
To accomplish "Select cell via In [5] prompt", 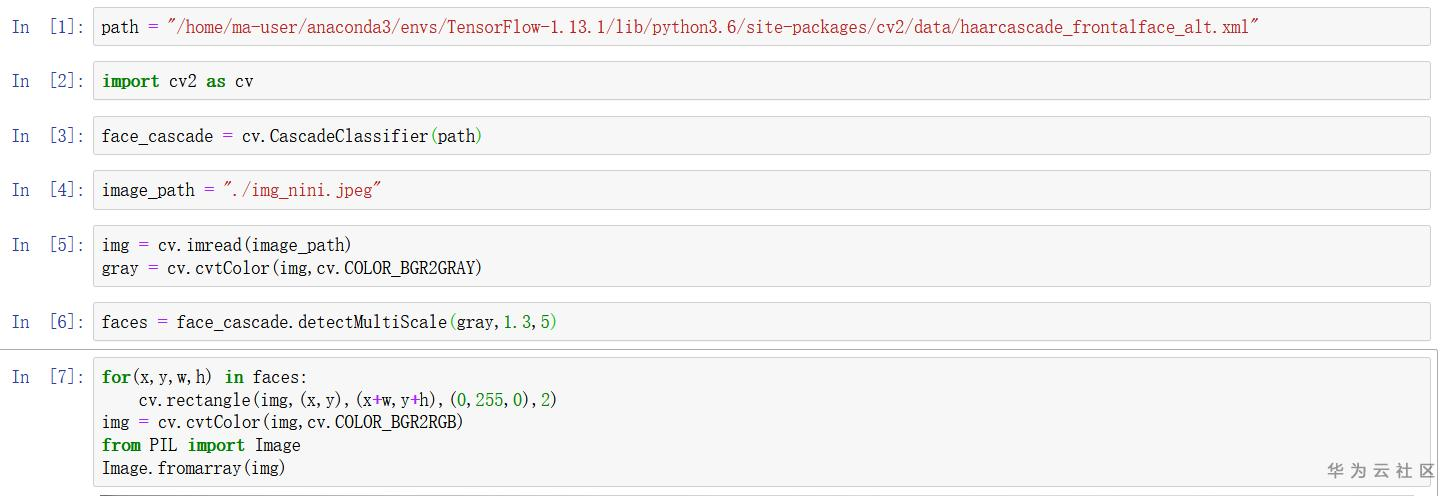I will [48, 245].
